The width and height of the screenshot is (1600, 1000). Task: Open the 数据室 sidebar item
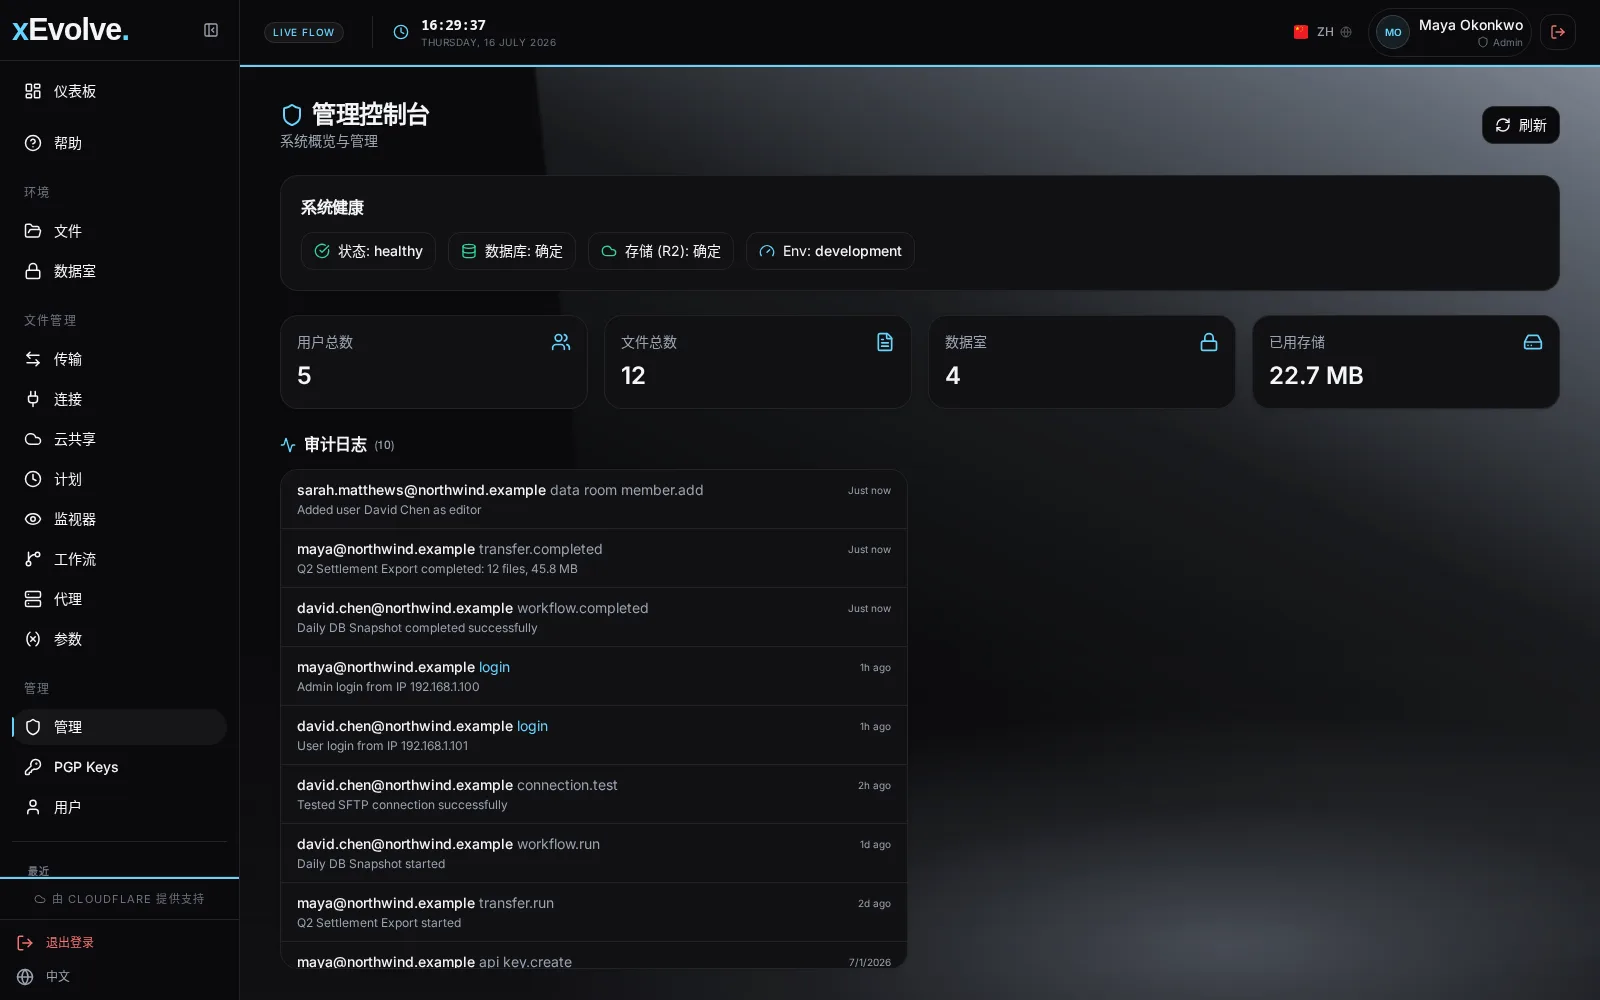(120, 271)
